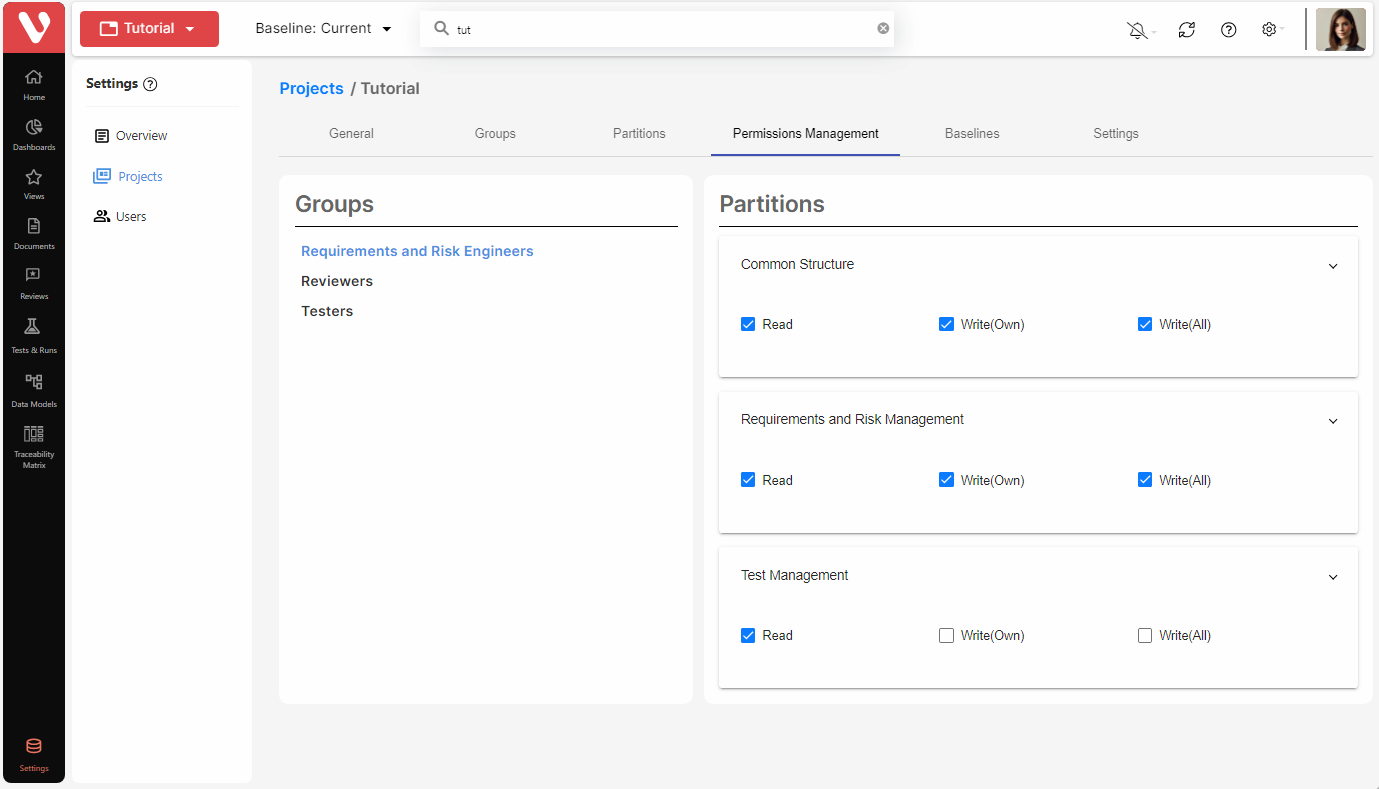Viewport: 1379px width, 789px height.
Task: Enable Write(All) for Test Management
Action: [1145, 636]
